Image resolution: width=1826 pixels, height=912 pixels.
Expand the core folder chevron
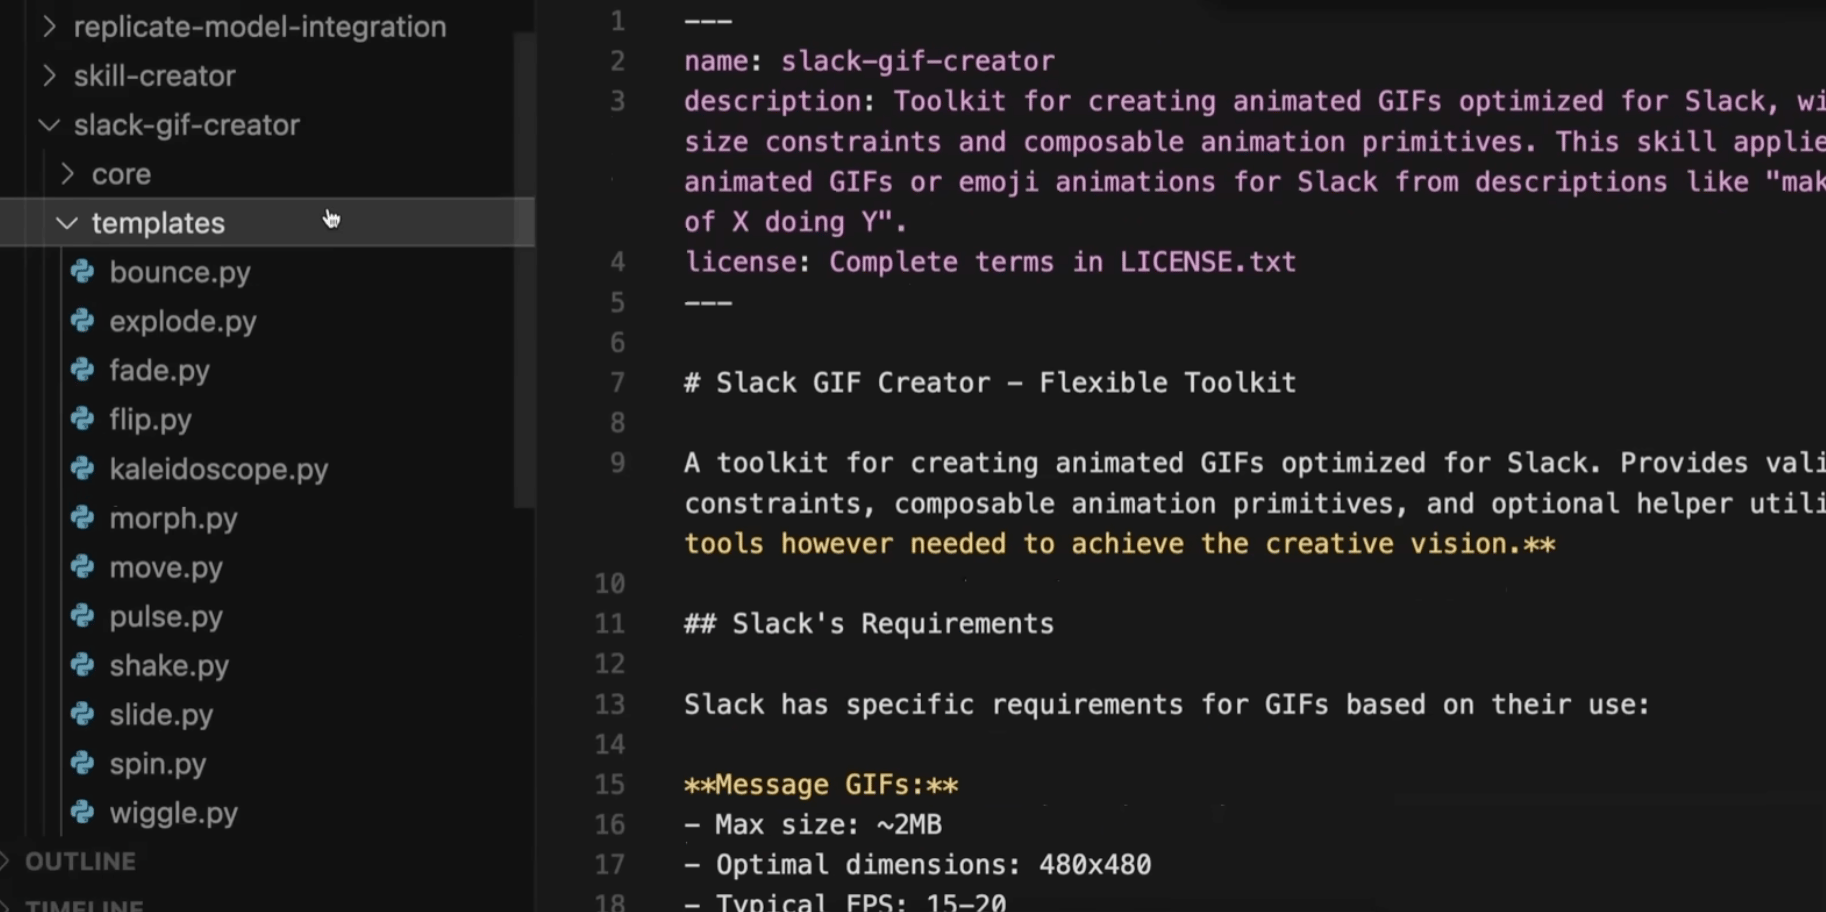point(67,173)
